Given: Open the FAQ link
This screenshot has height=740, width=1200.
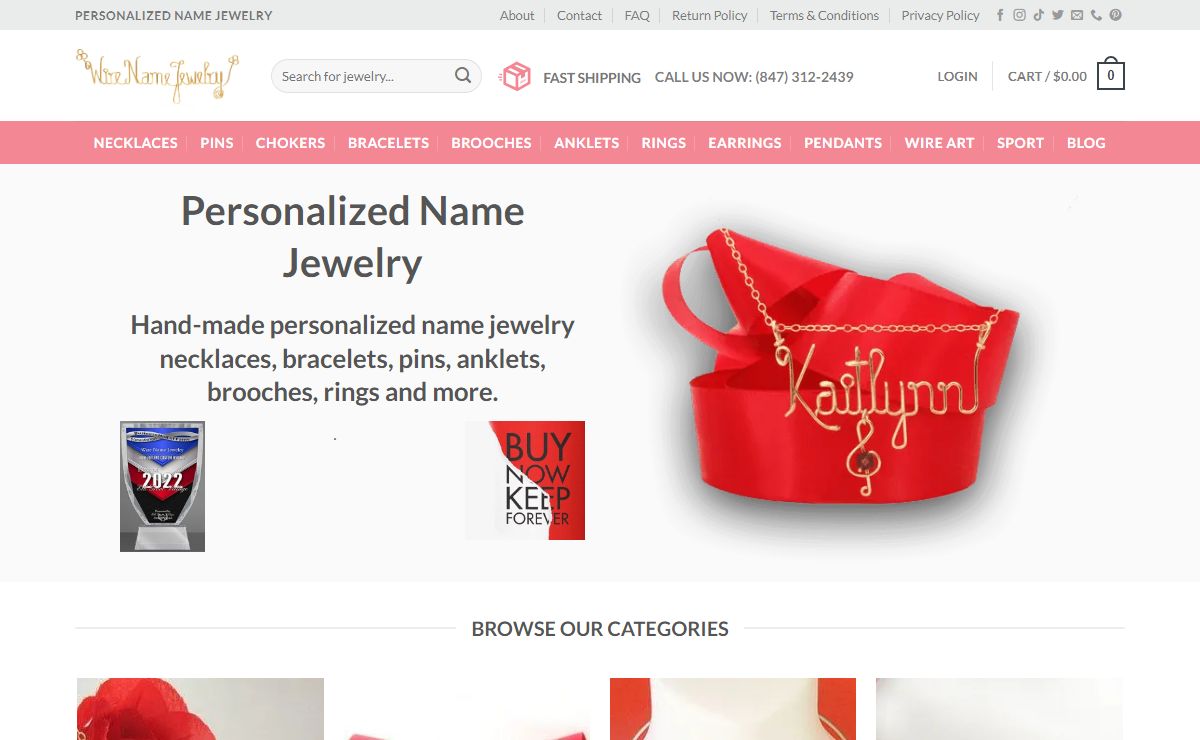Looking at the screenshot, I should point(637,15).
